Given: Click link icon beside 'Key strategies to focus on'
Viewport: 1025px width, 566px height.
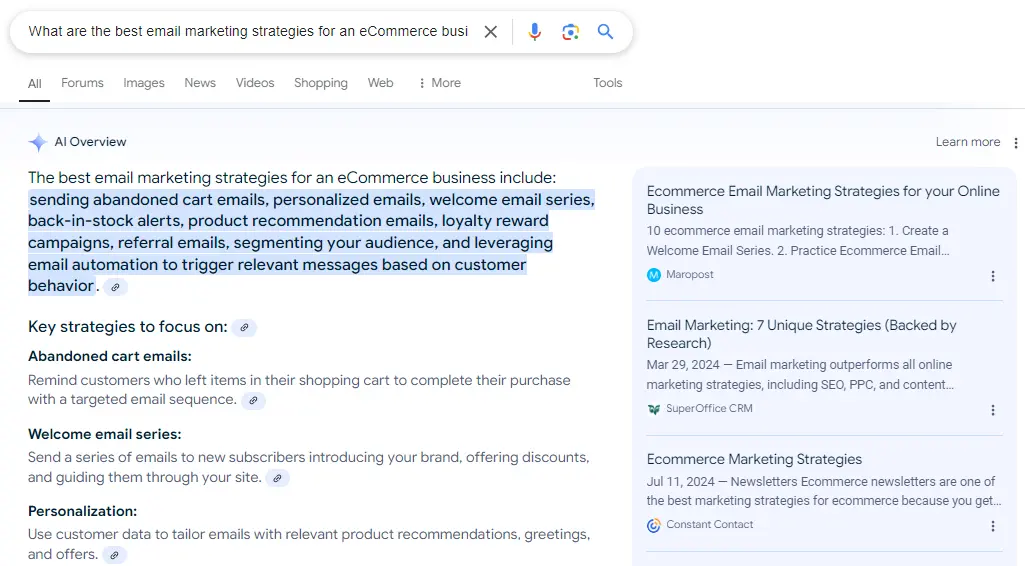Looking at the screenshot, I should (244, 328).
